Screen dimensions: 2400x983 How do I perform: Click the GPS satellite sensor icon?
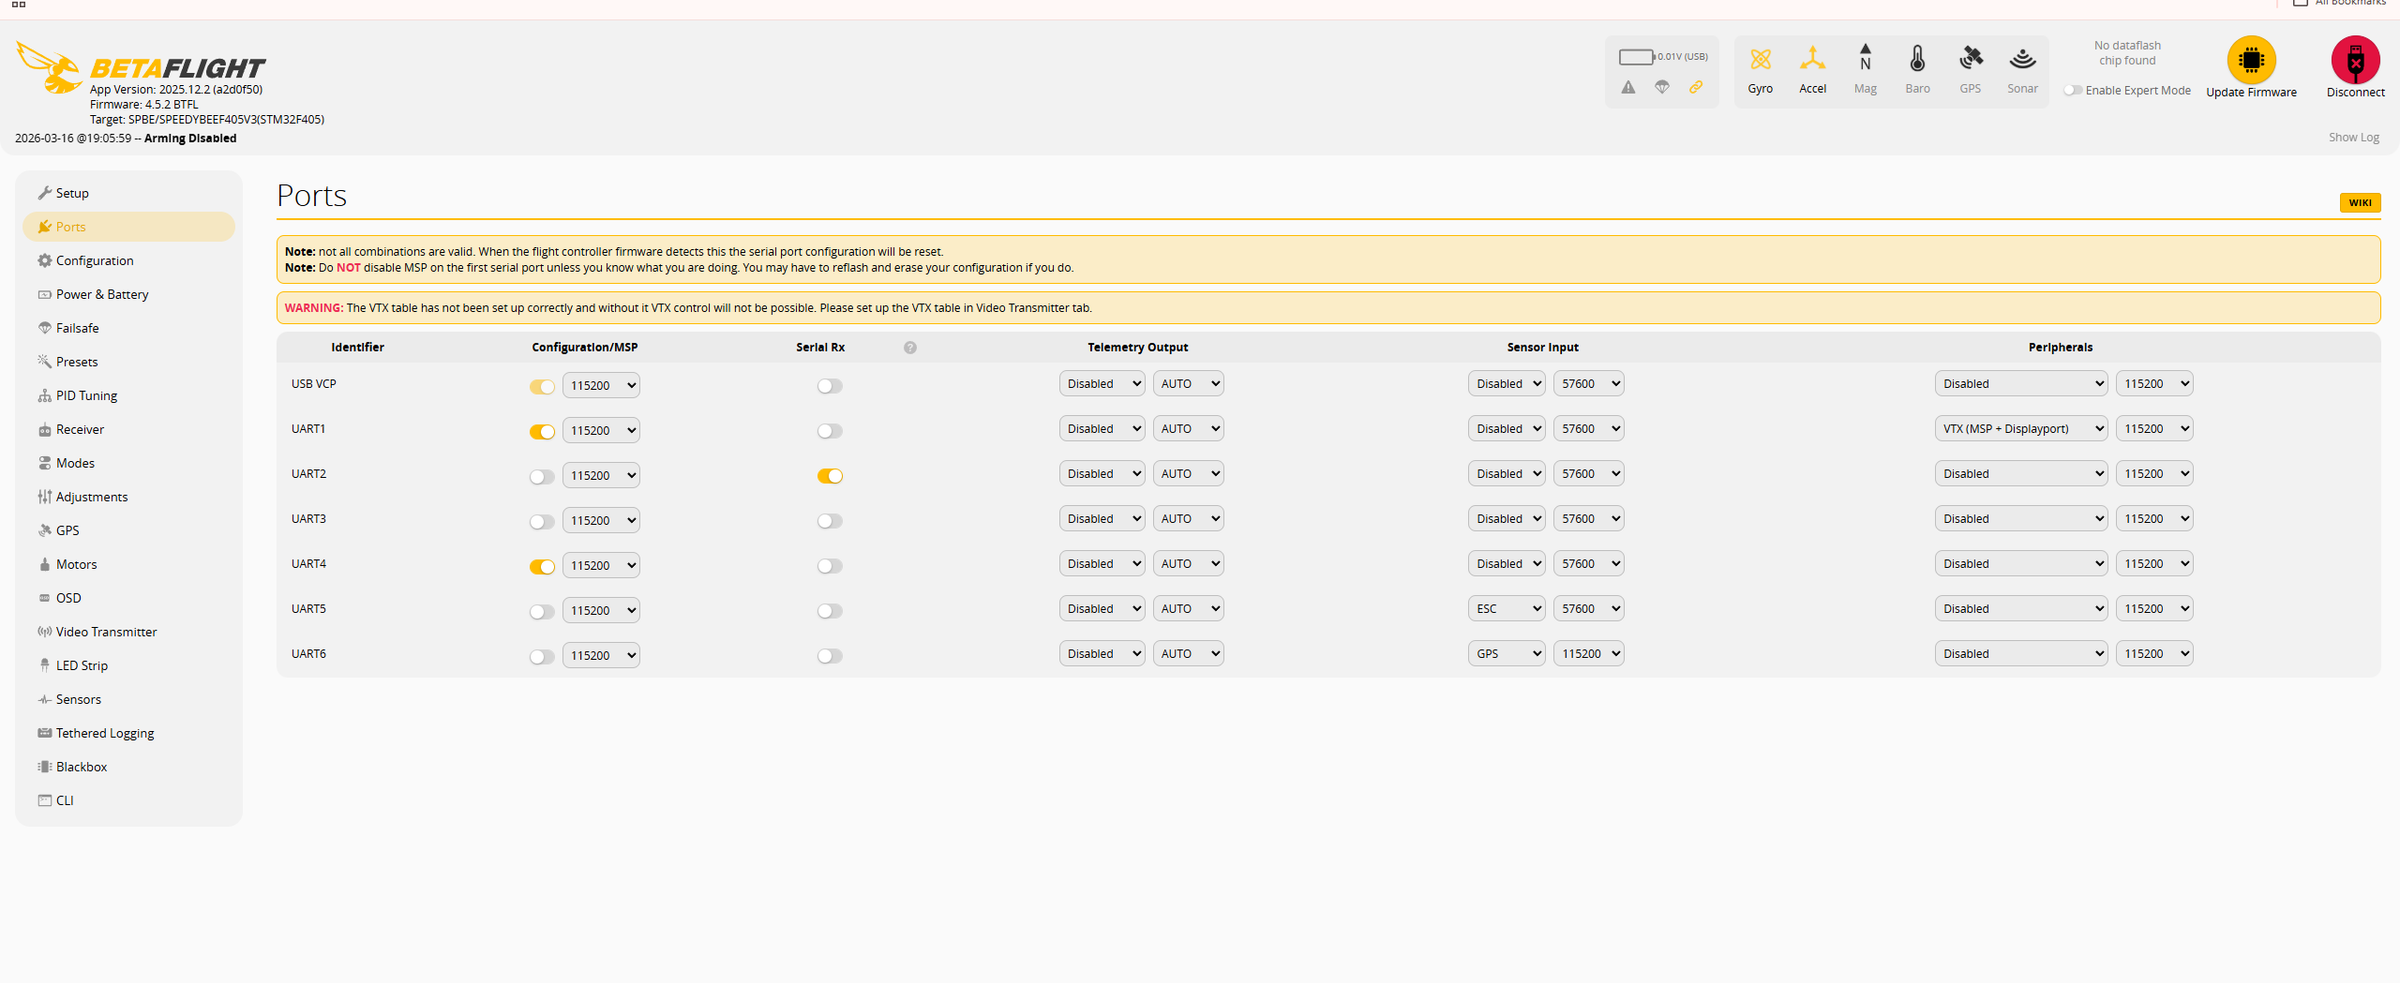pos(1970,59)
